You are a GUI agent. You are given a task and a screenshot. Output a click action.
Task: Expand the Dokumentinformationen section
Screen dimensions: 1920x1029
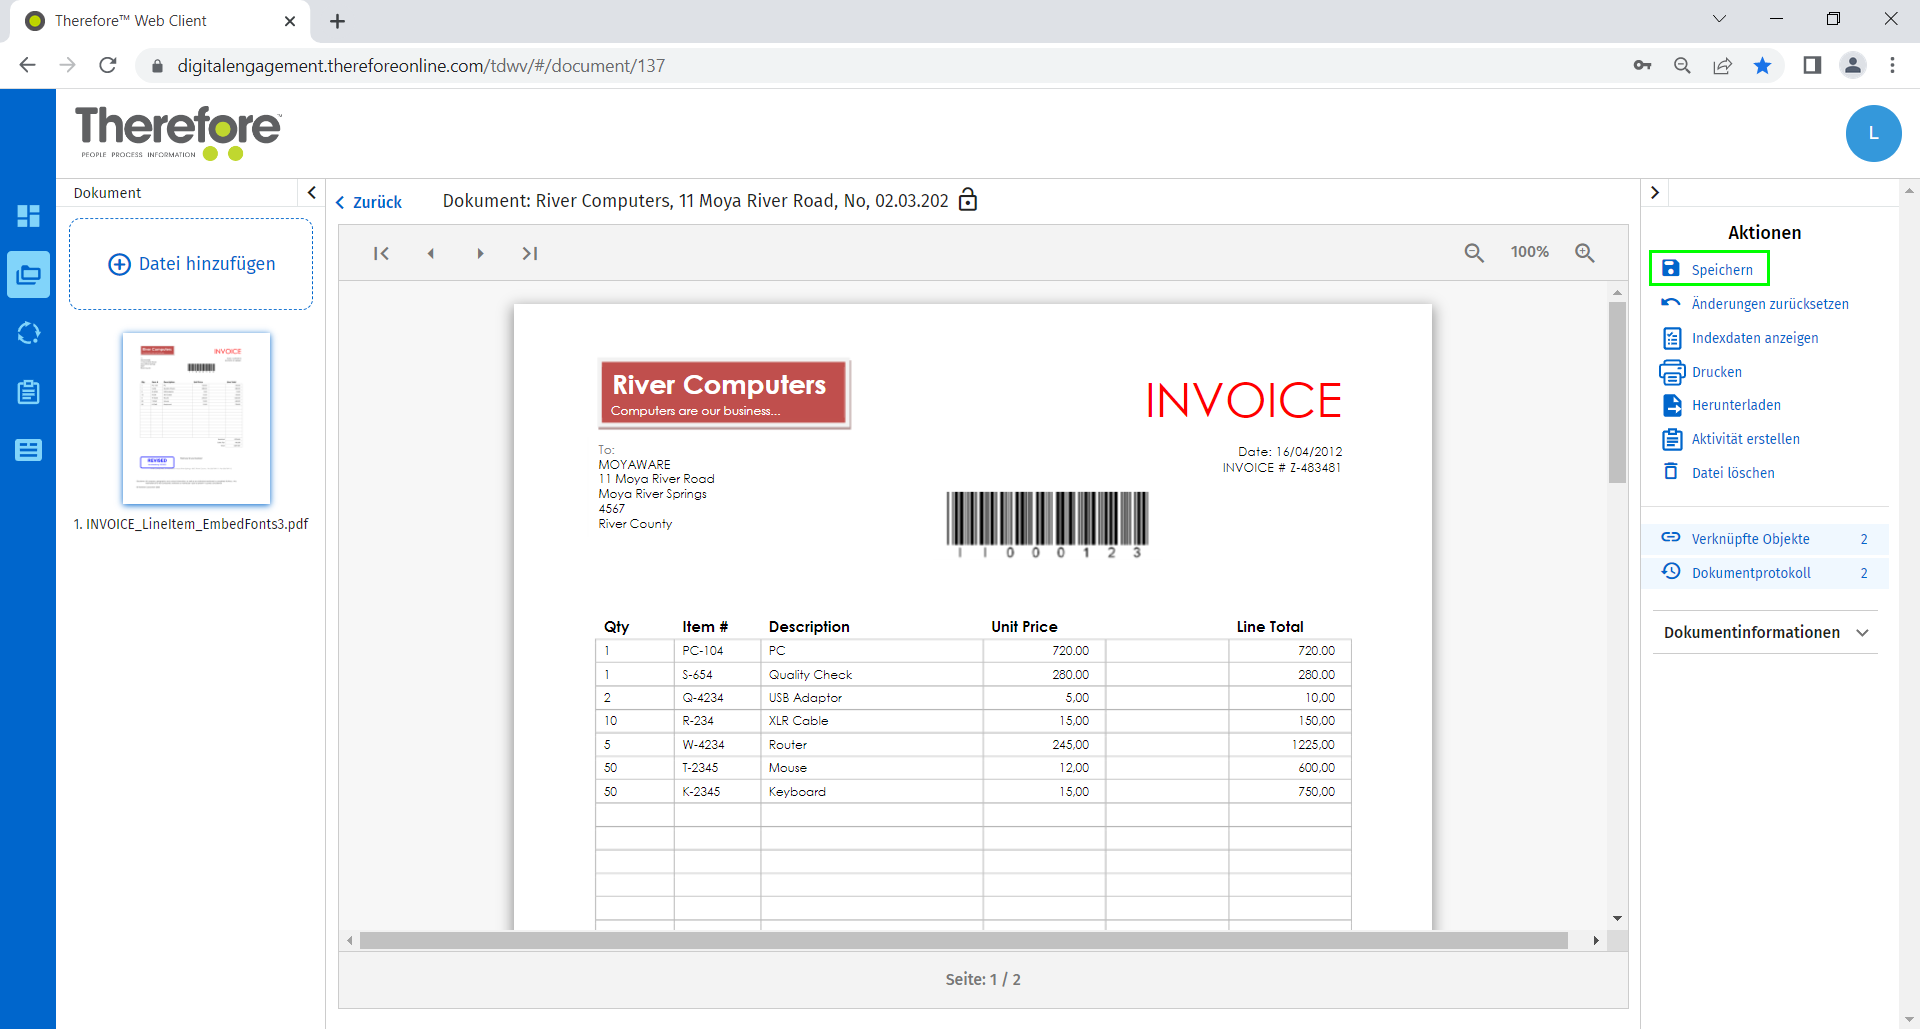tap(1765, 633)
